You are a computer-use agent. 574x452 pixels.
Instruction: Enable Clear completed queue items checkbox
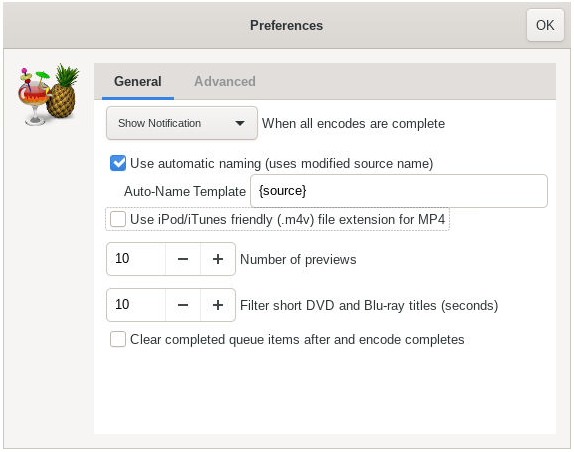tap(118, 339)
